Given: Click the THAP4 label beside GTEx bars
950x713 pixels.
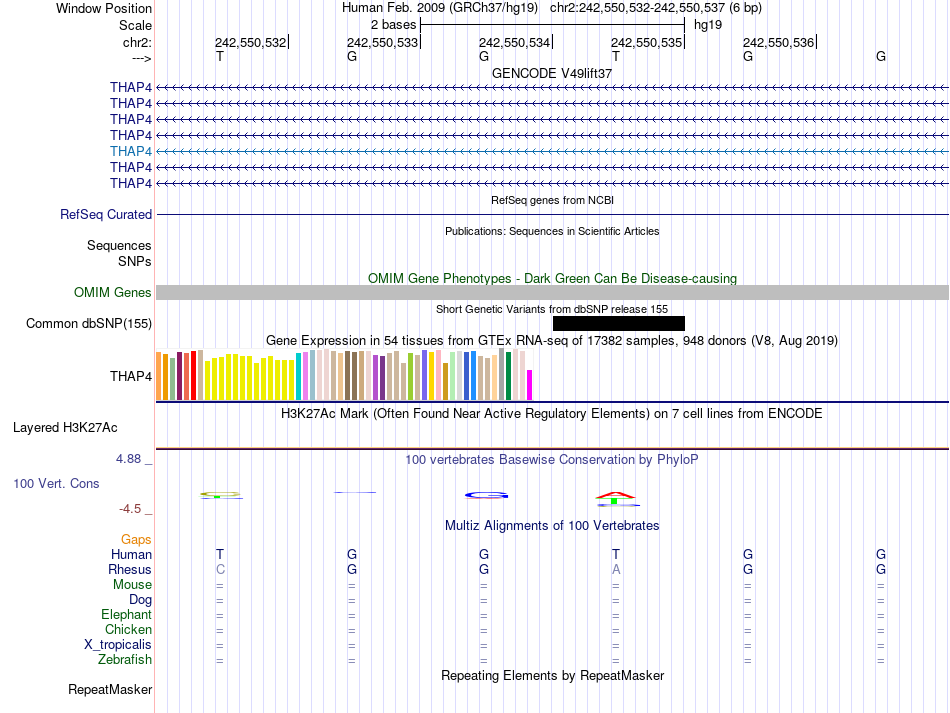Looking at the screenshot, I should point(131,376).
